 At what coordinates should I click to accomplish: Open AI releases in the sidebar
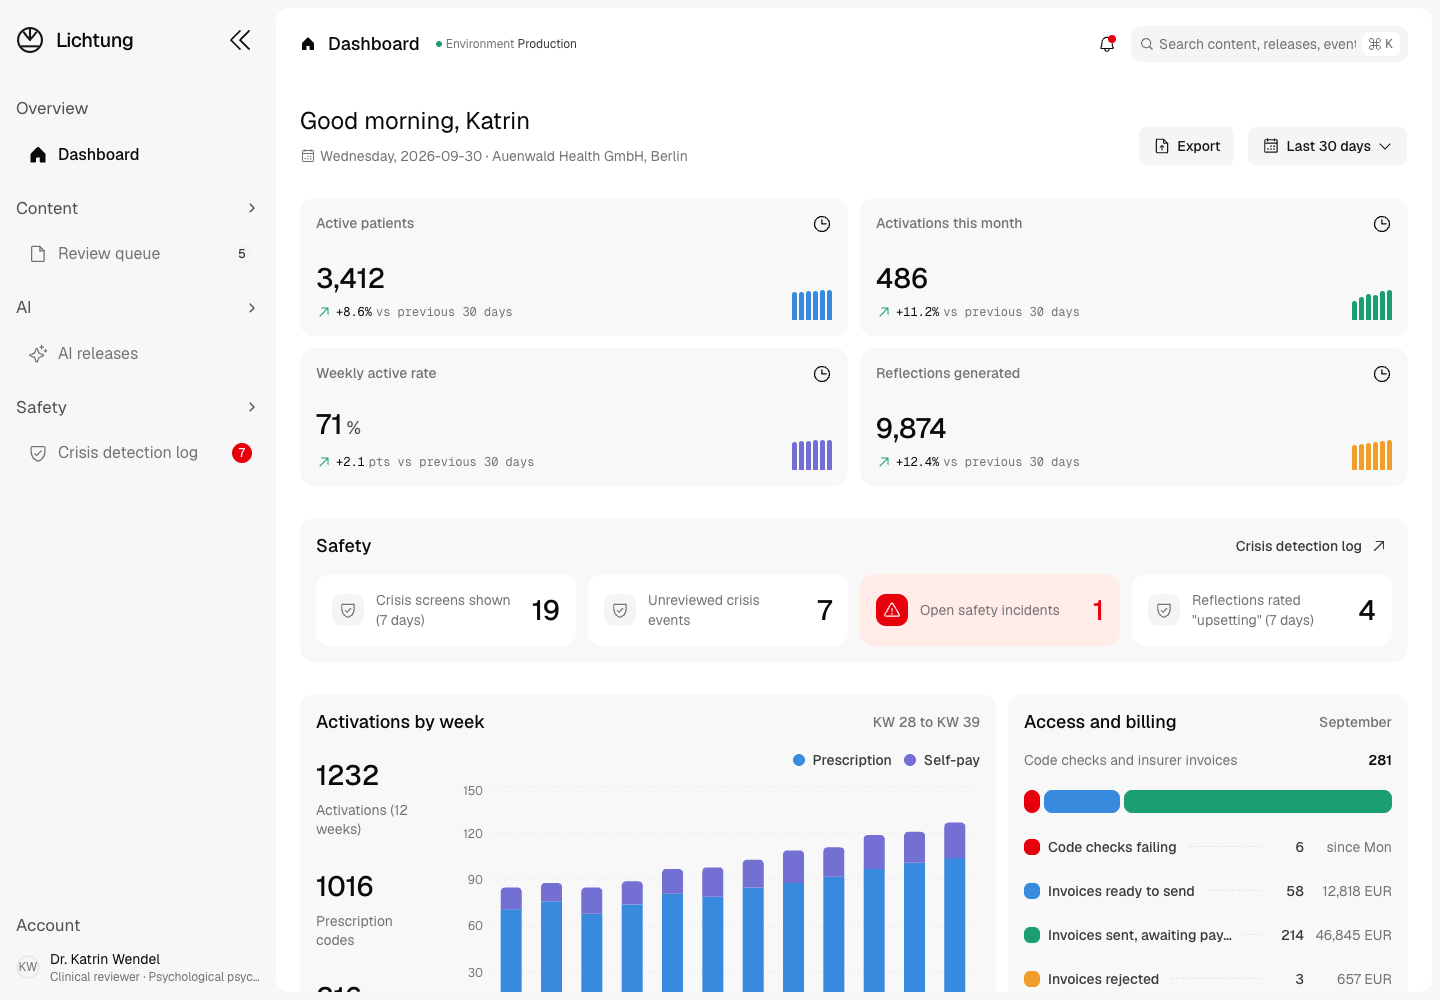coord(136,353)
